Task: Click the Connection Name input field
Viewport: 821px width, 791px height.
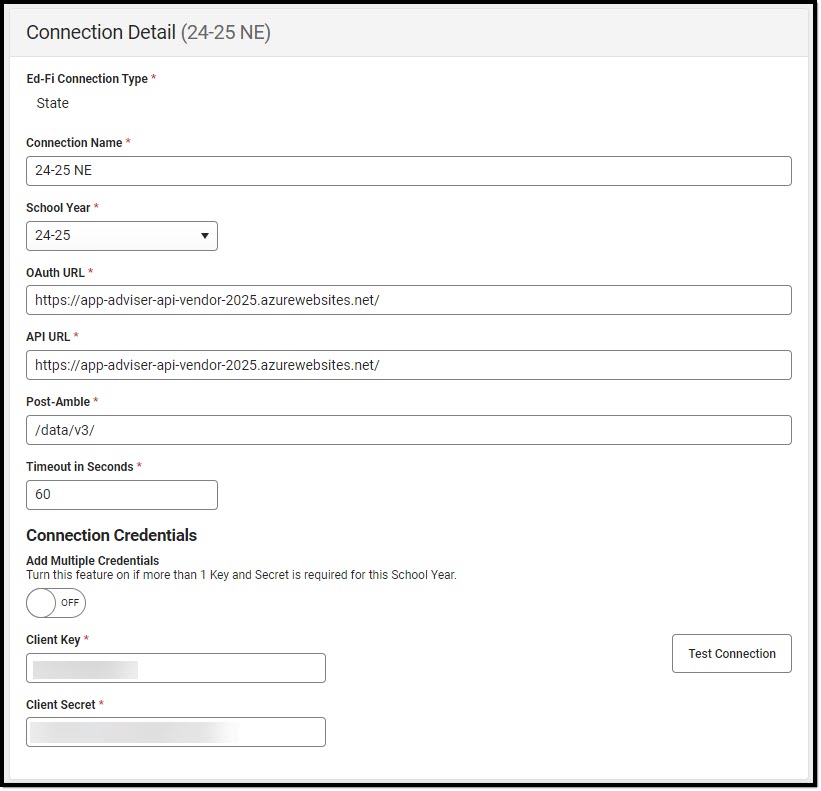Action: click(x=408, y=171)
